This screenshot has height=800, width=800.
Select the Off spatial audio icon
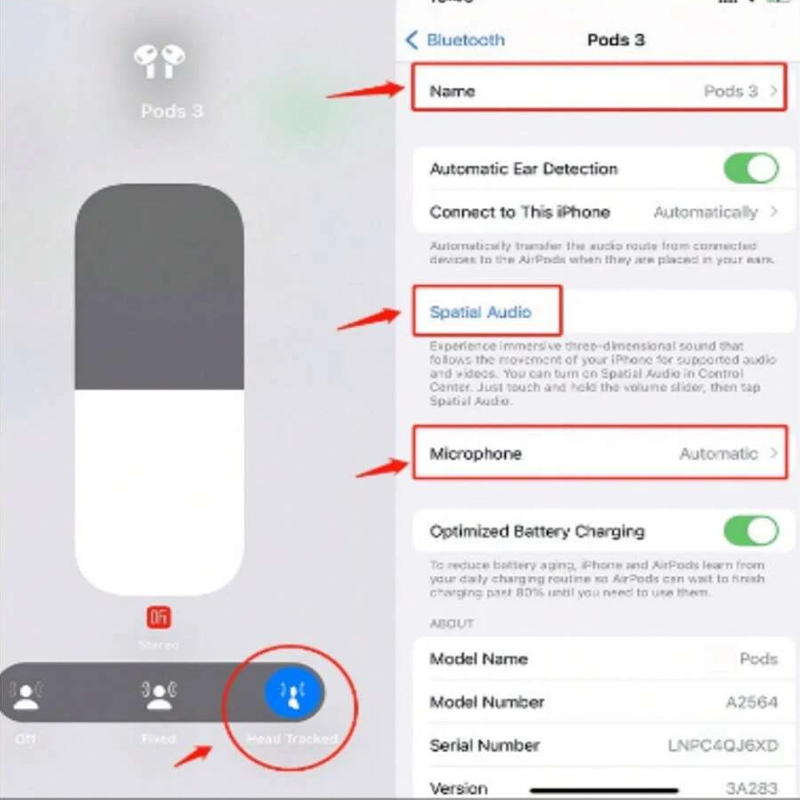pos(26,694)
